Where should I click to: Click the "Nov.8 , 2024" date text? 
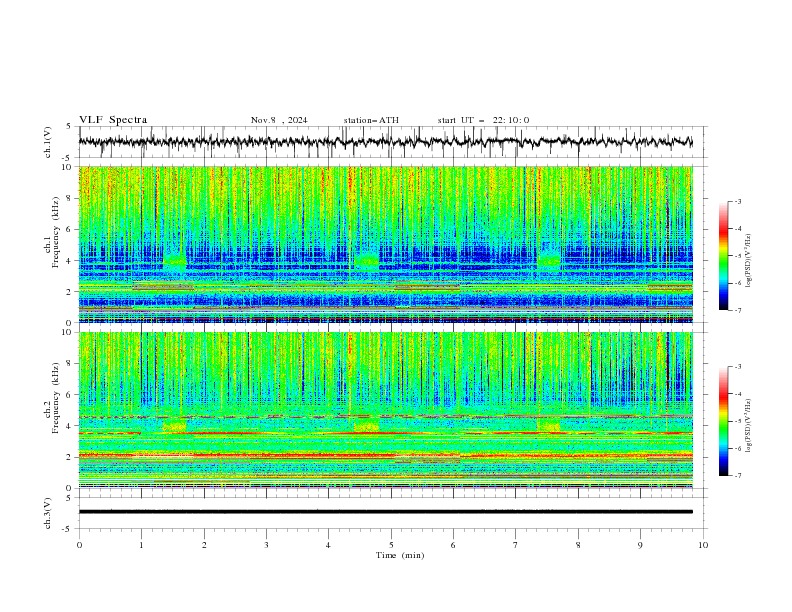pyautogui.click(x=279, y=120)
